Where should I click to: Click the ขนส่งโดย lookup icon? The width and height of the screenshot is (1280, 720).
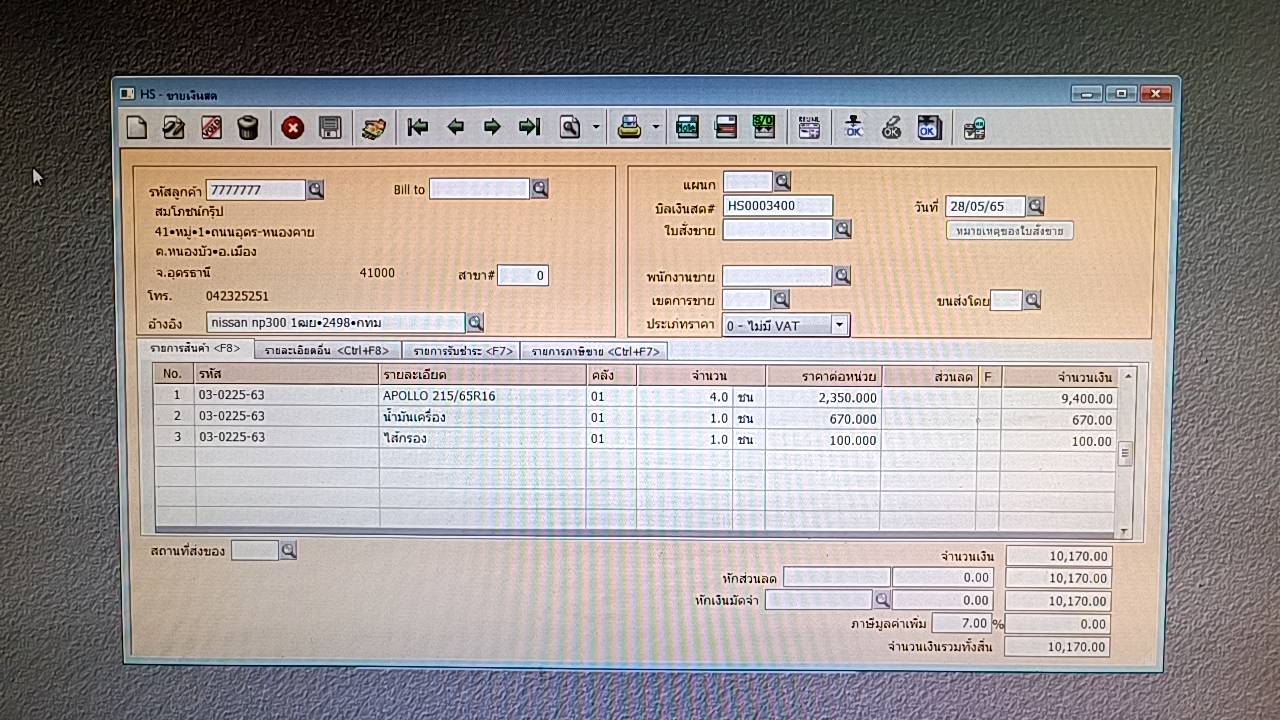[1032, 299]
